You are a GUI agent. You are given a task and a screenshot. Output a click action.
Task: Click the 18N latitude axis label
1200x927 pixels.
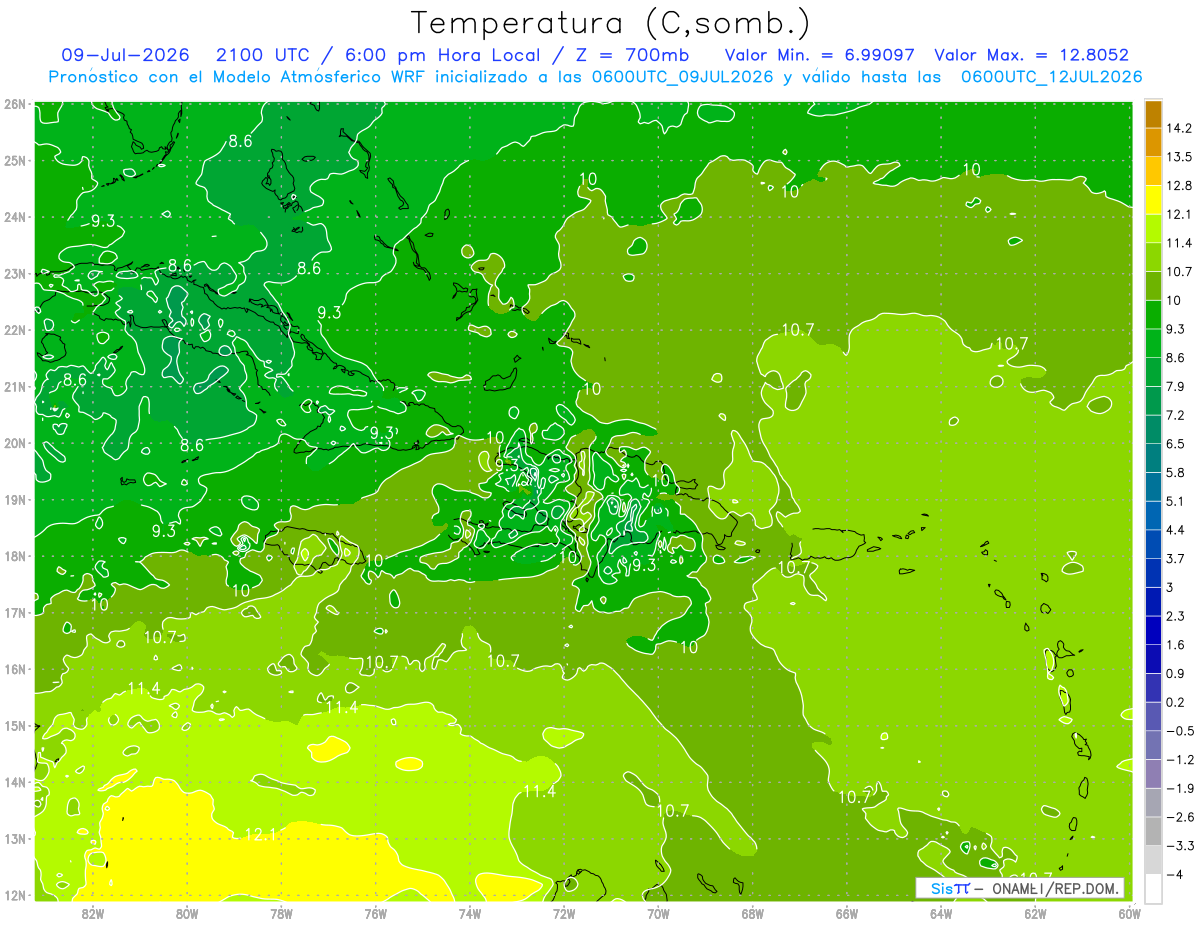coord(14,556)
